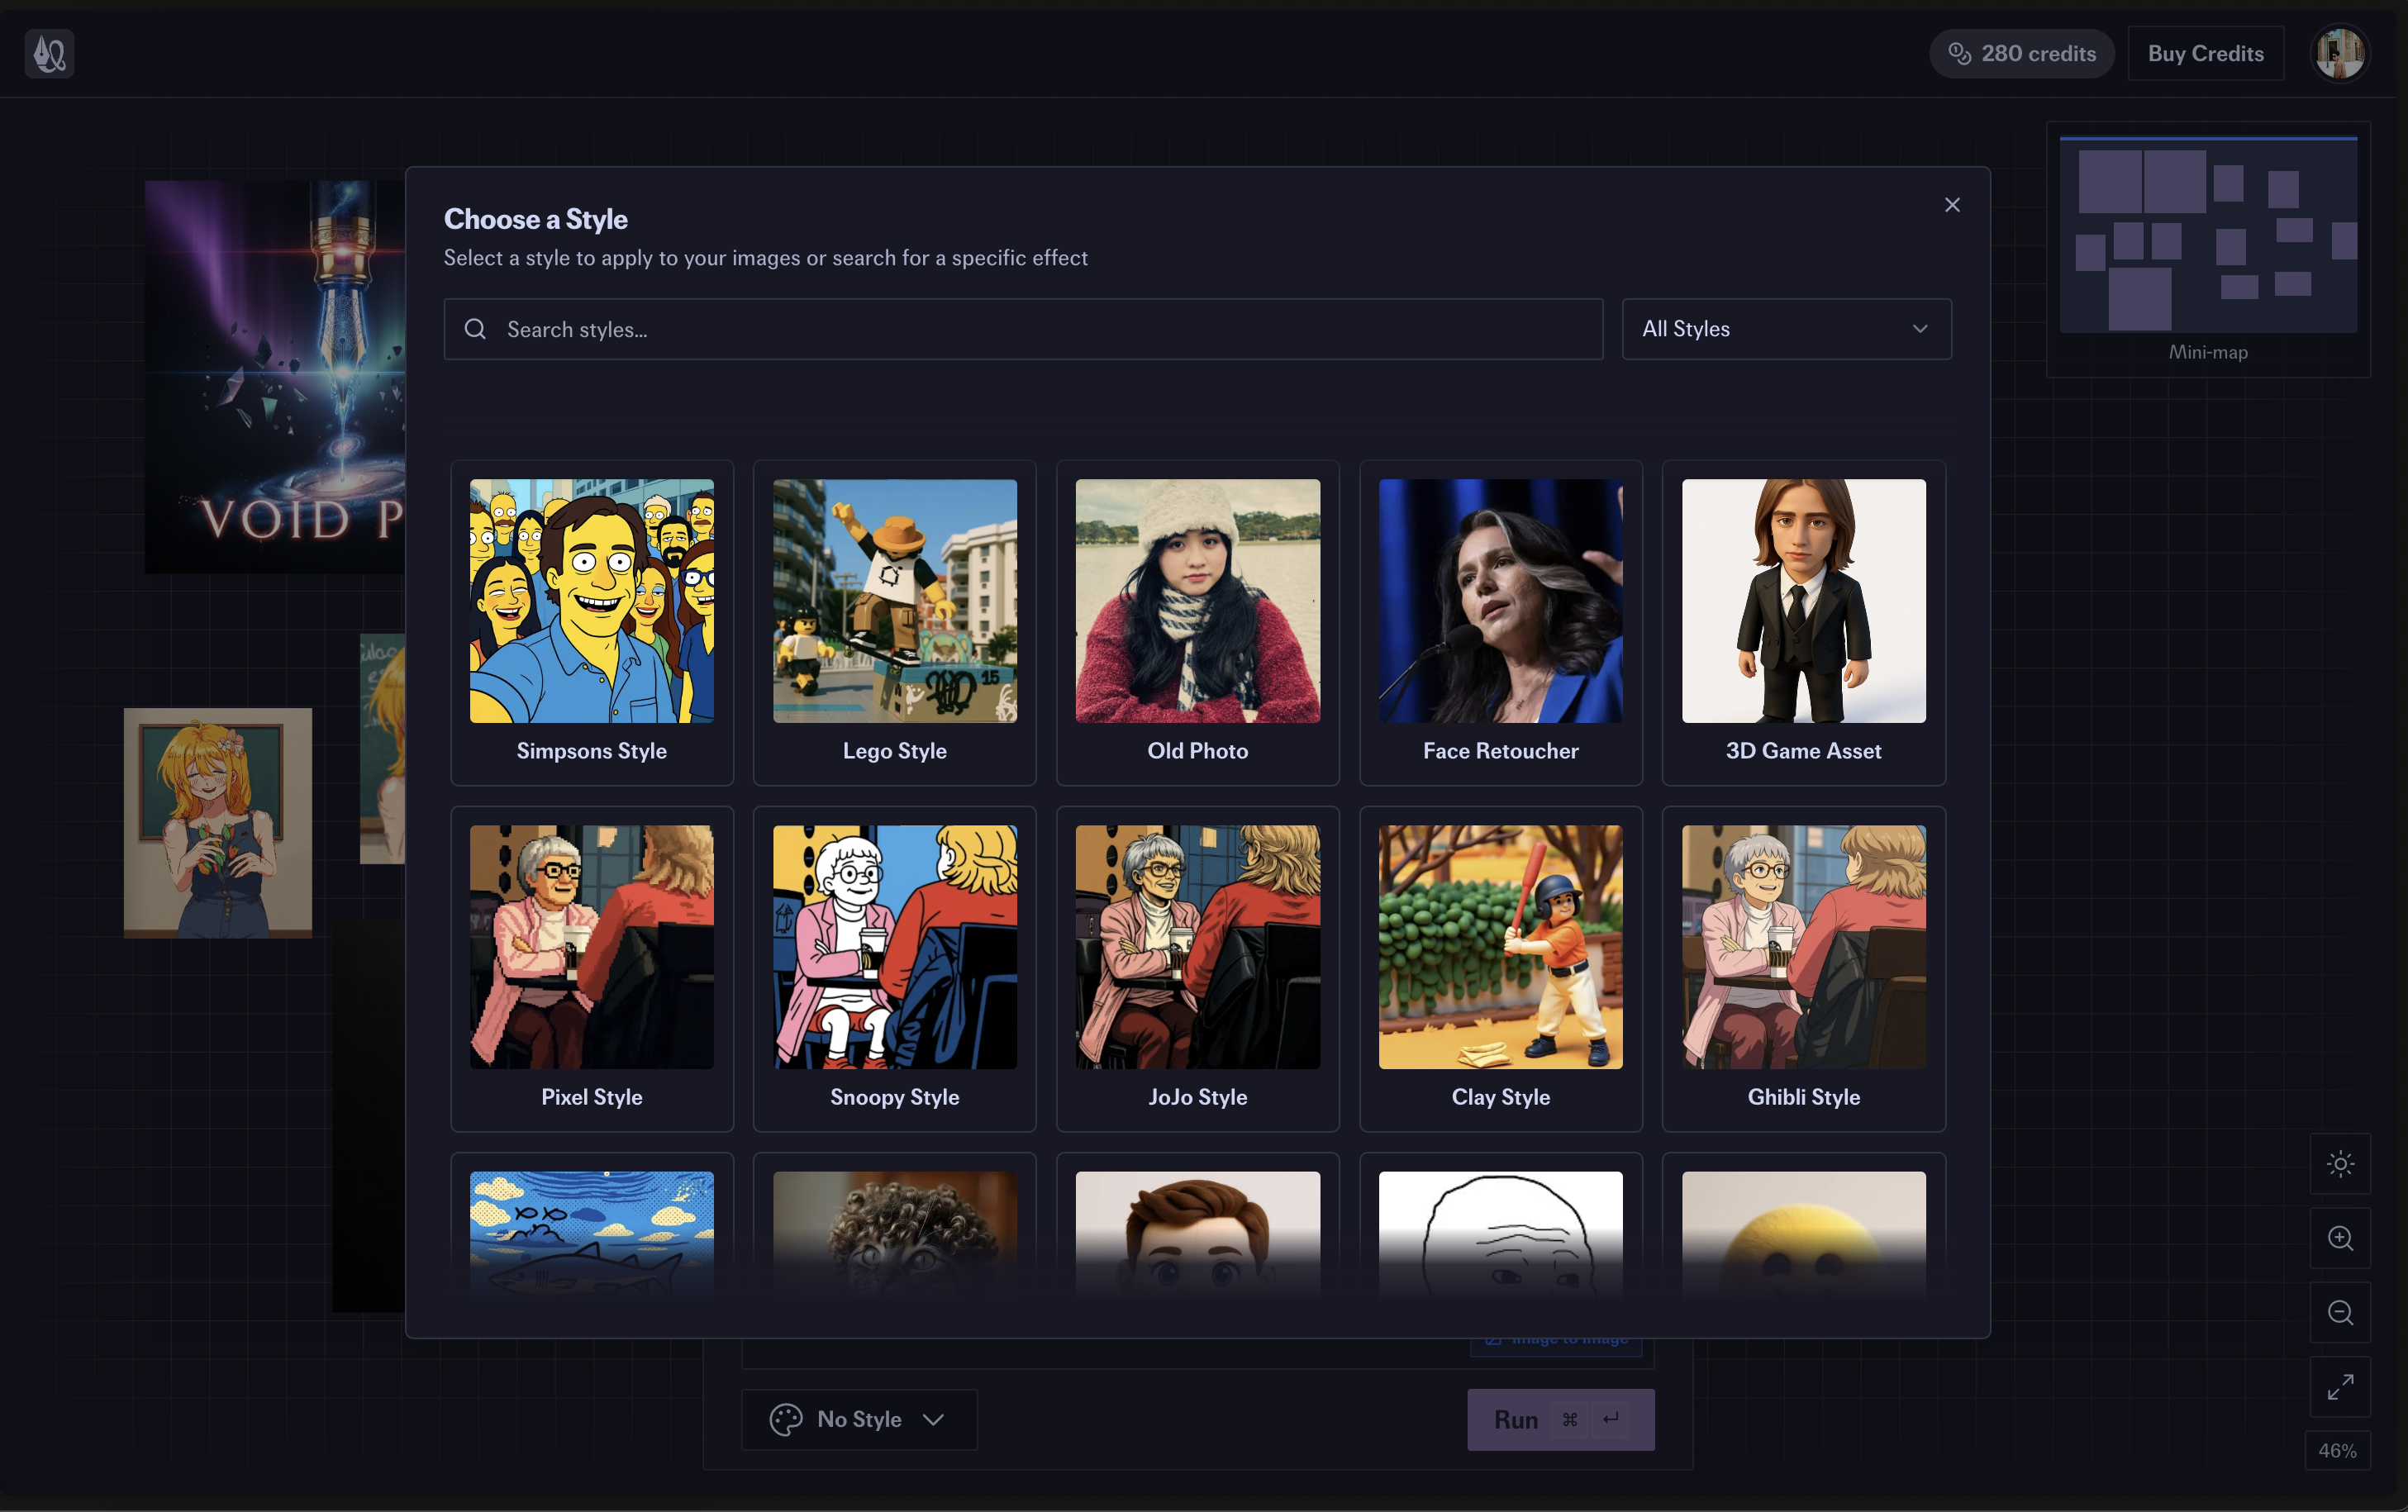Click the Mini-map label text

point(2208,352)
